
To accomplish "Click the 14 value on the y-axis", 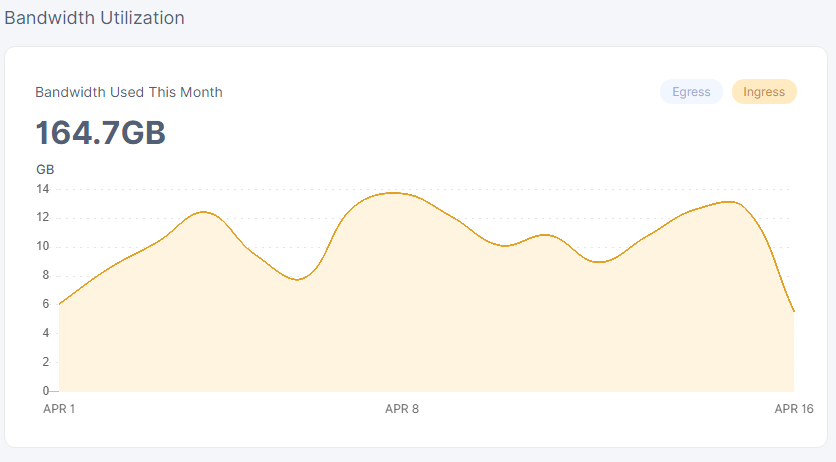I will [43, 189].
